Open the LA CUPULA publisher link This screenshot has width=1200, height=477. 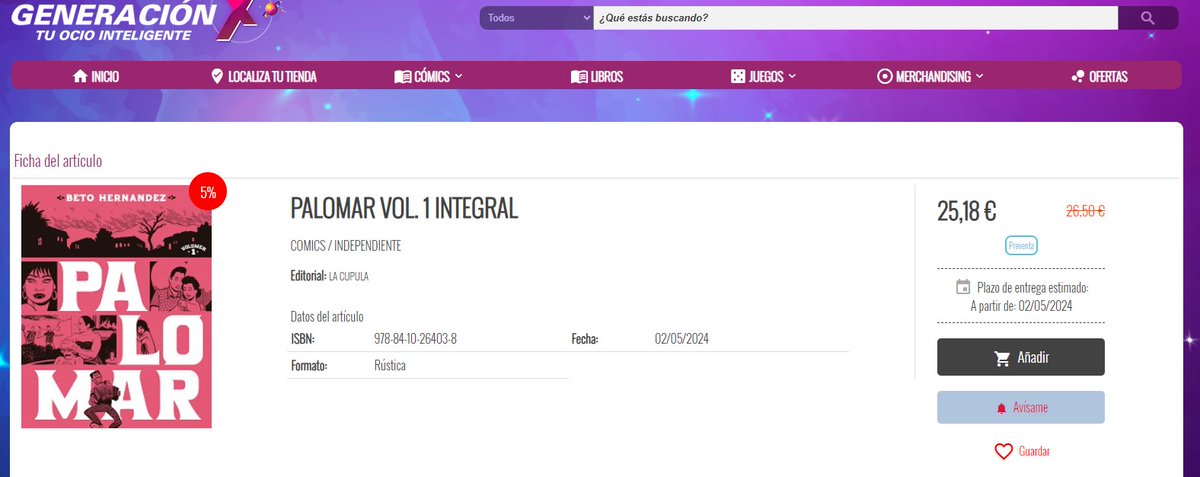point(349,276)
